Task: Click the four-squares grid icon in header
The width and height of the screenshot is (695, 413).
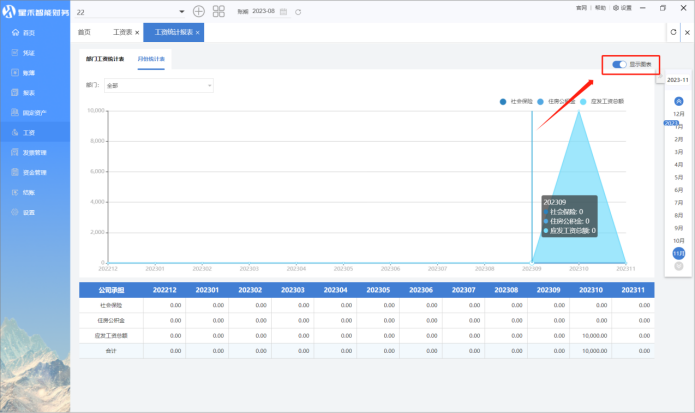Action: 219,11
